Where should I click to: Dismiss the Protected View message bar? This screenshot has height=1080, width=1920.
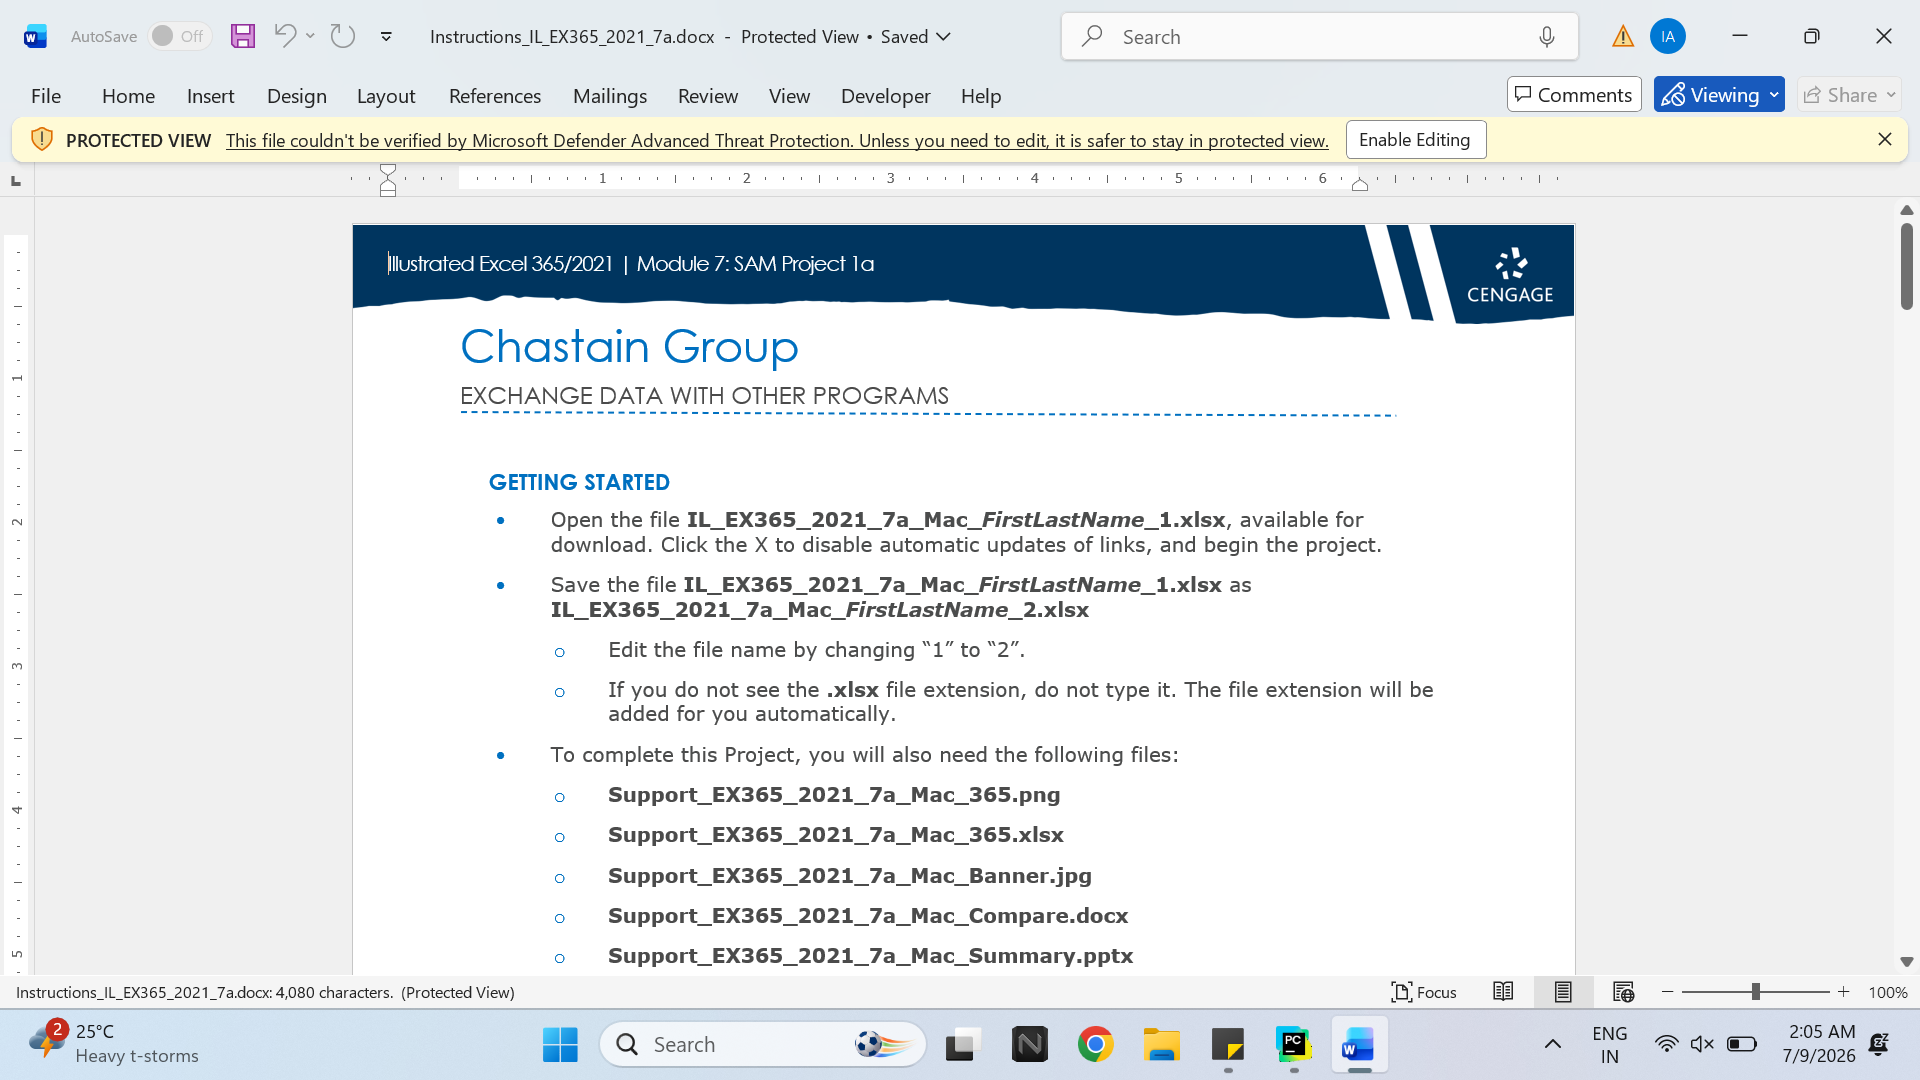(x=1885, y=140)
